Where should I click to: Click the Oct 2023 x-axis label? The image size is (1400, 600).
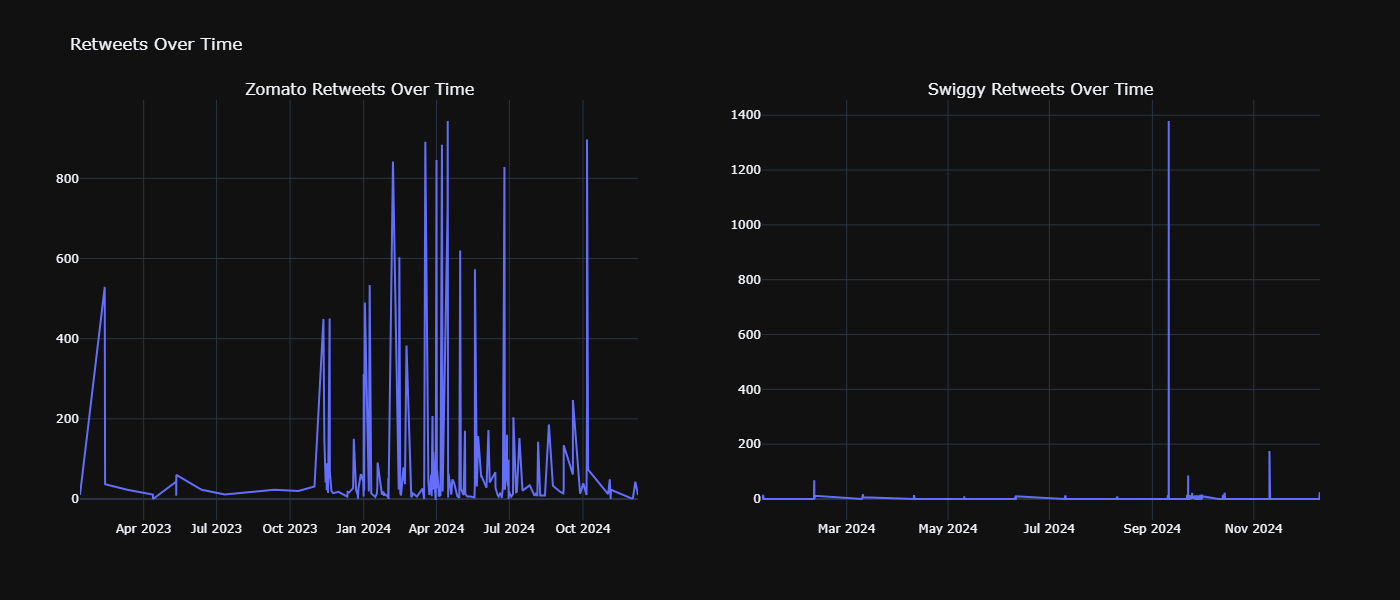(x=290, y=528)
